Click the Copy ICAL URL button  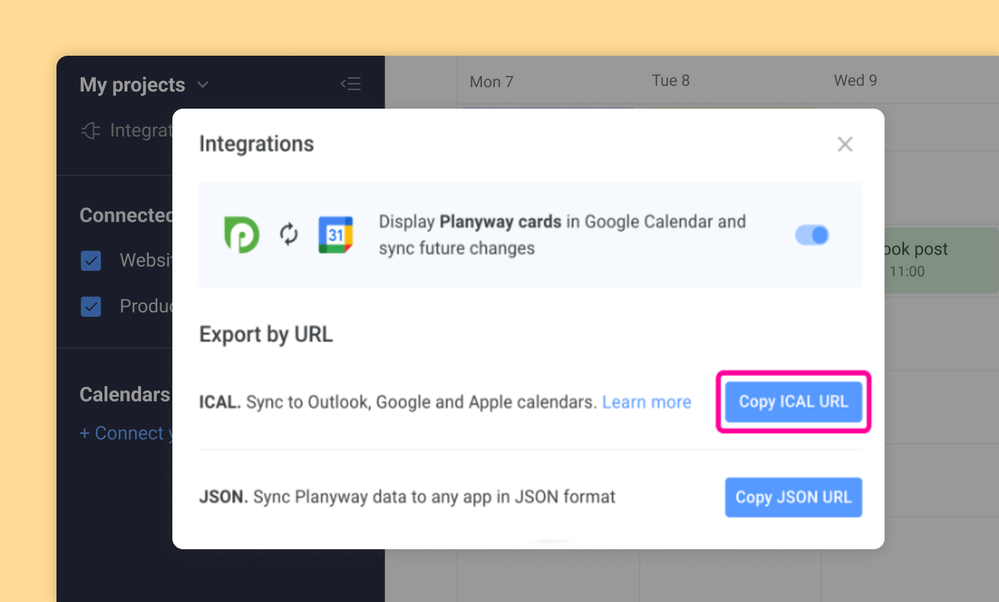point(793,401)
